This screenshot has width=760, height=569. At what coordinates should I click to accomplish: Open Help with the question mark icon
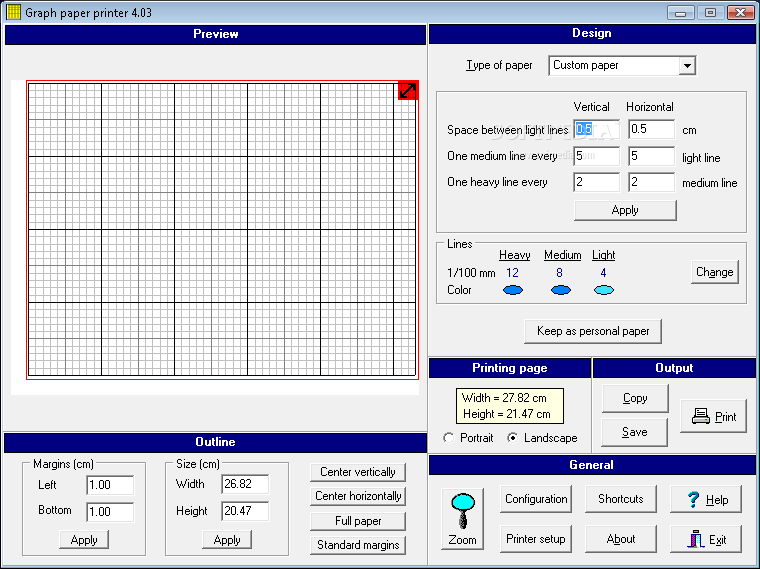pyautogui.click(x=706, y=499)
